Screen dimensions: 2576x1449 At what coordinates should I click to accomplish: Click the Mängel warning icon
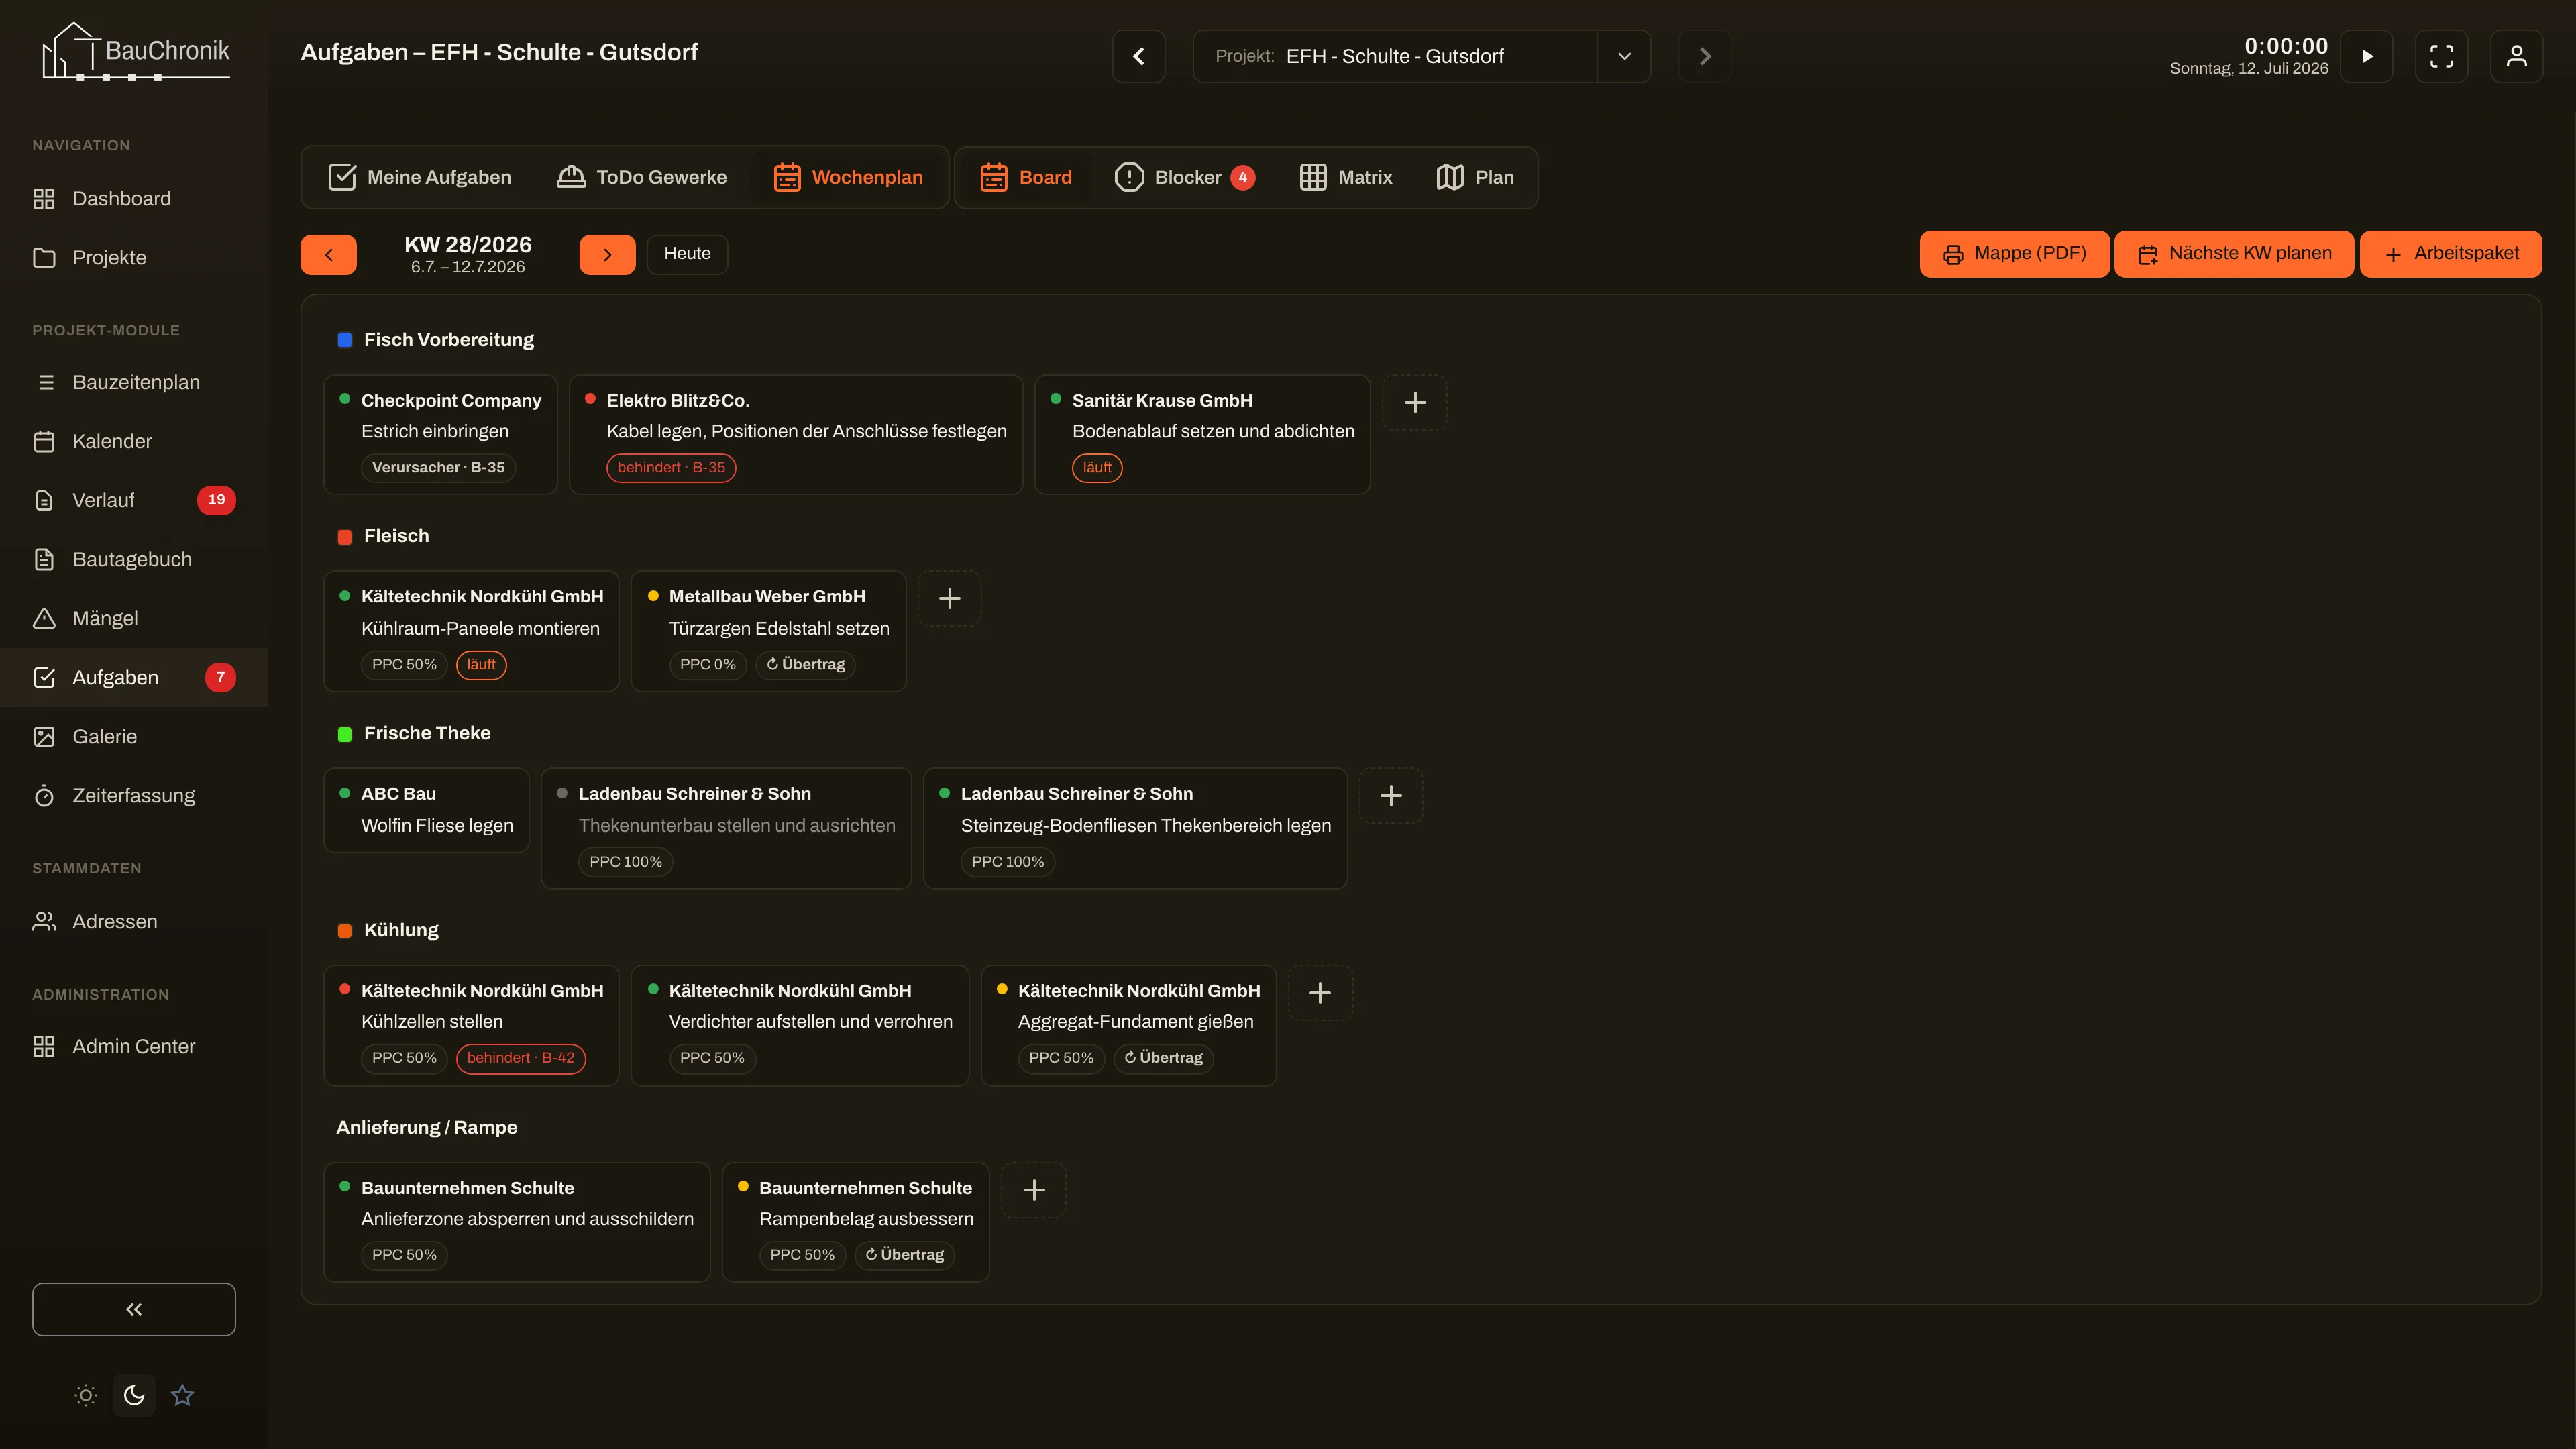coord(44,618)
